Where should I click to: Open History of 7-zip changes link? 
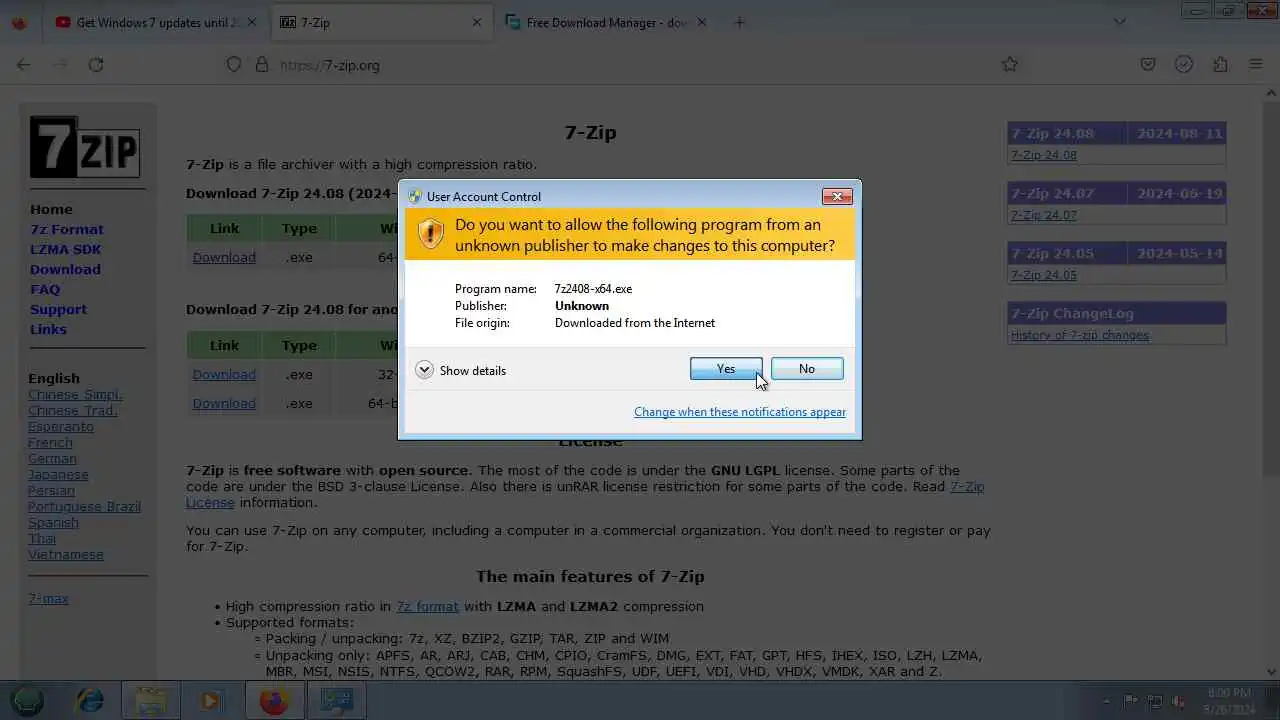[x=1080, y=335]
